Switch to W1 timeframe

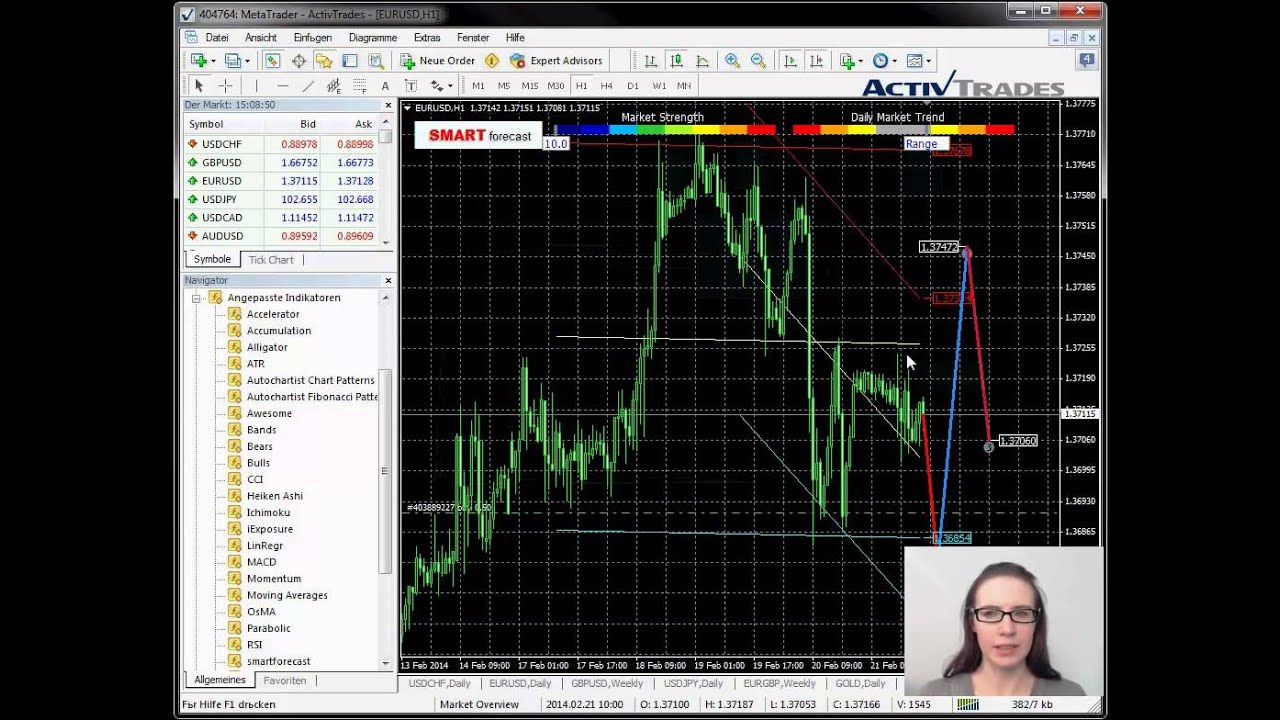tap(658, 86)
